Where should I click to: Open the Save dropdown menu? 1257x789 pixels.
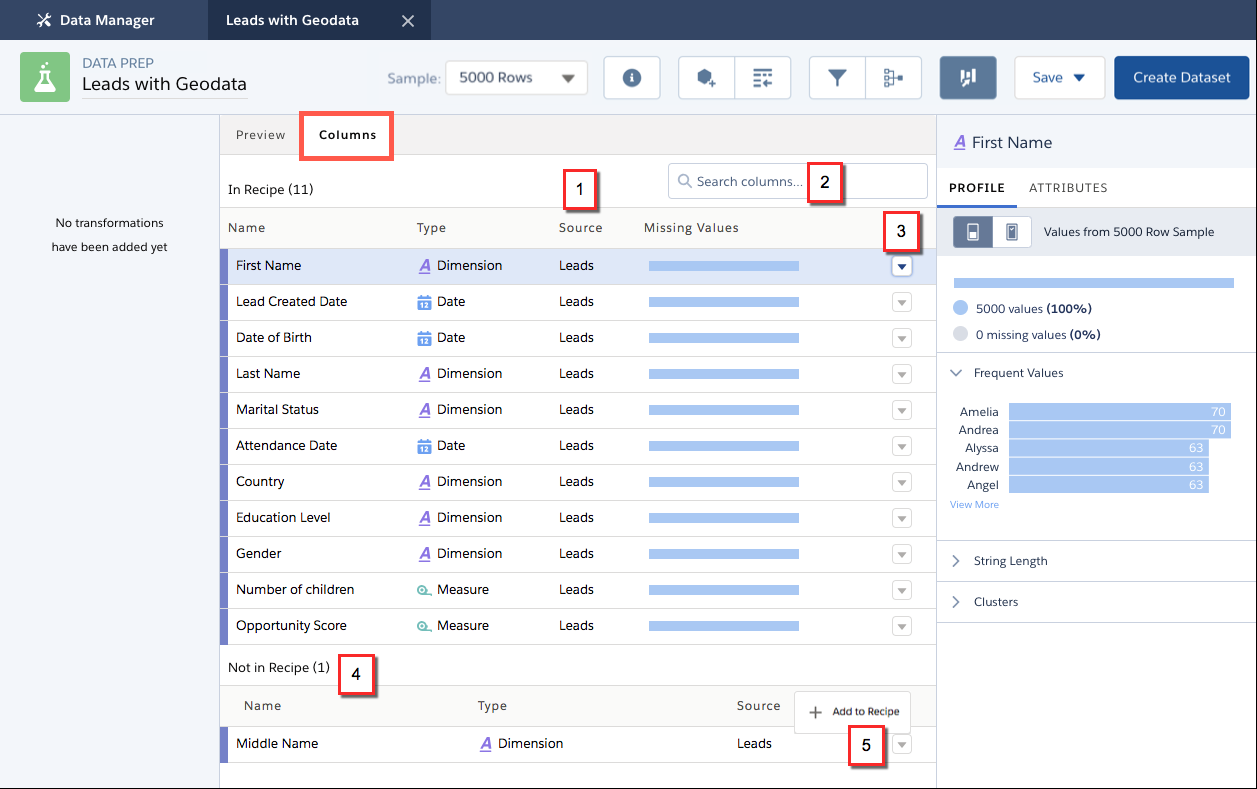tap(1059, 77)
